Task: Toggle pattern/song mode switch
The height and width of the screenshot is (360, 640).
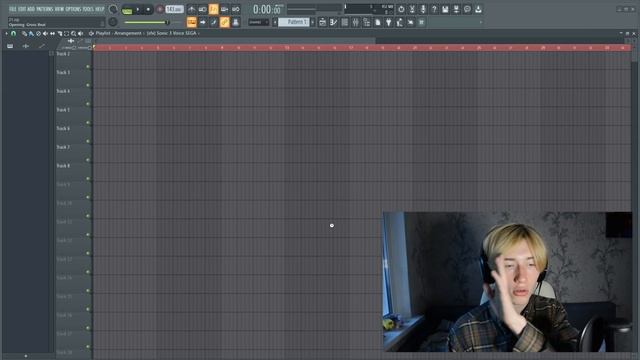Action: 127,10
